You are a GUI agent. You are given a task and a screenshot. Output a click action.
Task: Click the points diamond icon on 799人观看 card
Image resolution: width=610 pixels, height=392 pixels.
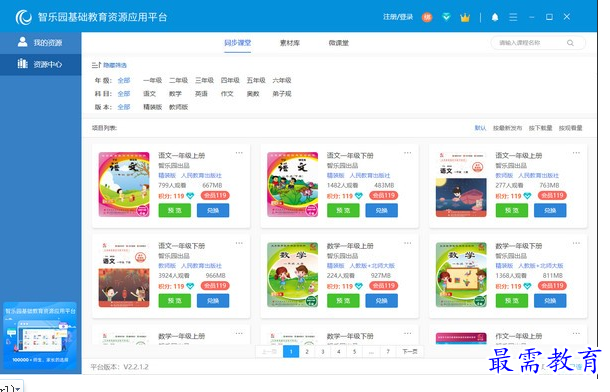click(190, 196)
